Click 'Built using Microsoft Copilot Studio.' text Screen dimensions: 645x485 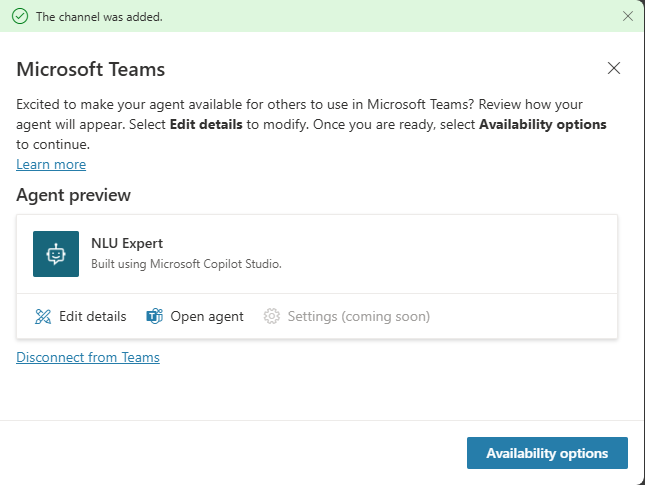(186, 264)
